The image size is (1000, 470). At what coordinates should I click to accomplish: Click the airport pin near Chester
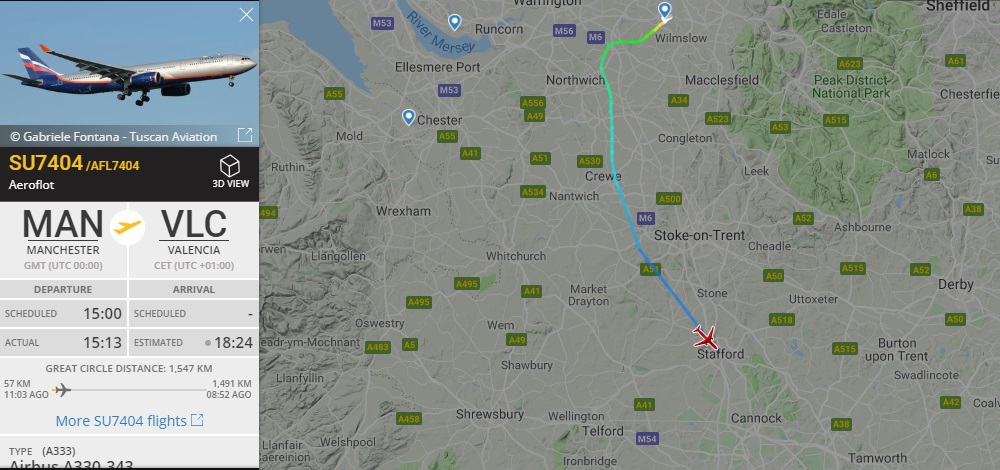[x=409, y=117]
